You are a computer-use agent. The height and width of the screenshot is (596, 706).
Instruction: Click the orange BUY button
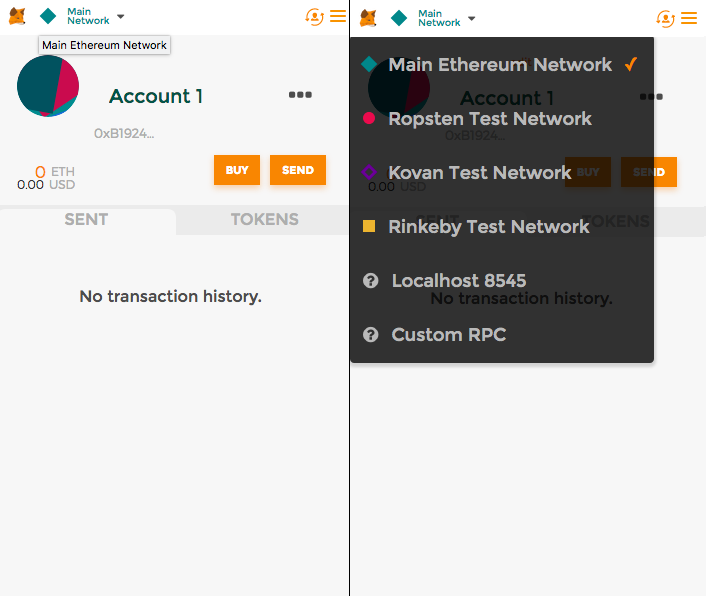[x=237, y=170]
